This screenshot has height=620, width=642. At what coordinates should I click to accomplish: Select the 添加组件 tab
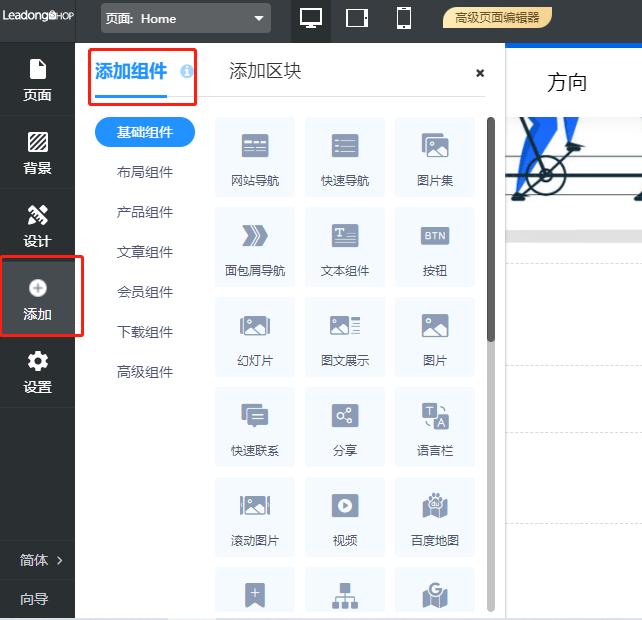click(x=131, y=71)
